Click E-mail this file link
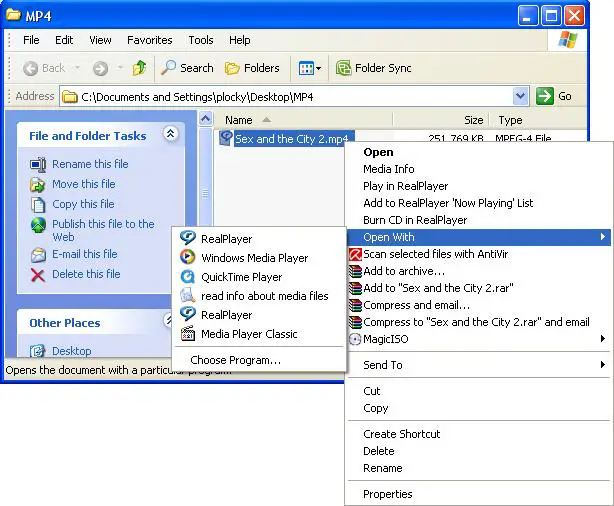Image resolution: width=614 pixels, height=506 pixels. coord(85,254)
